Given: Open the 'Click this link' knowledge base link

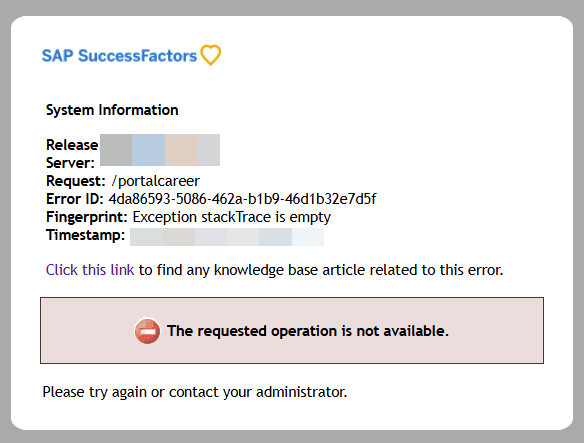Looking at the screenshot, I should [90, 270].
